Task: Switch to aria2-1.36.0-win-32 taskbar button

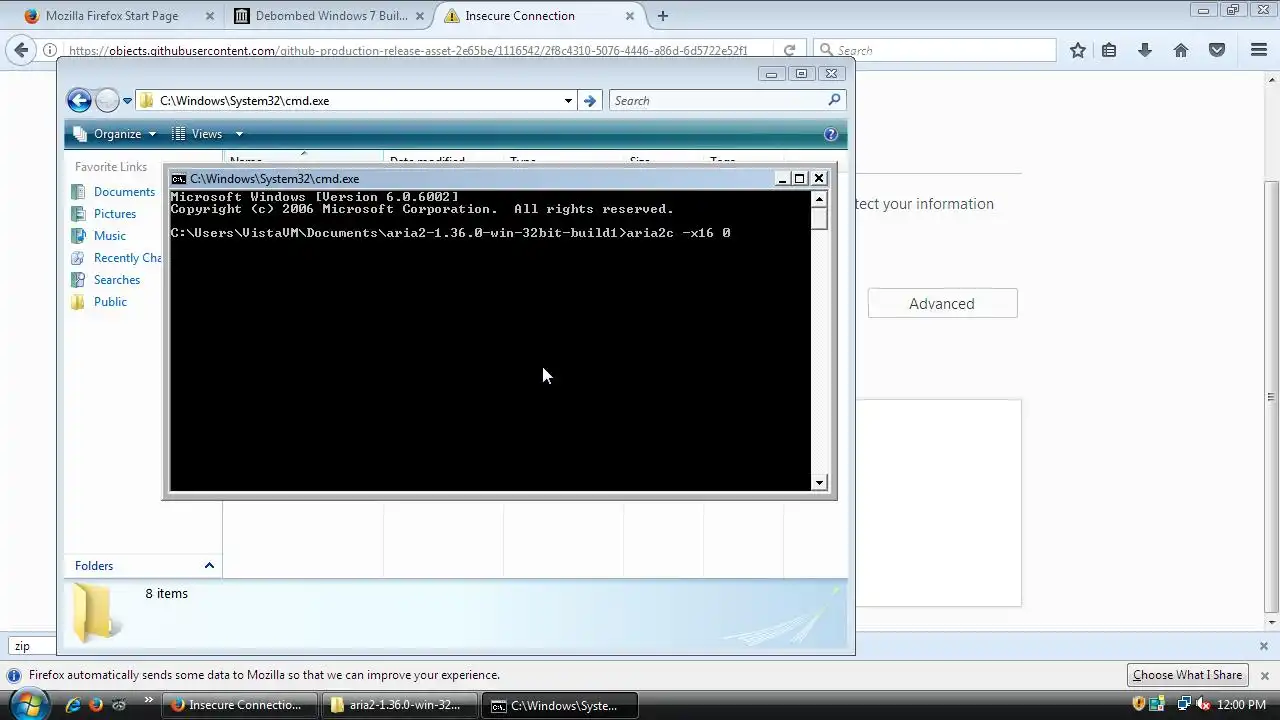Action: (400, 705)
